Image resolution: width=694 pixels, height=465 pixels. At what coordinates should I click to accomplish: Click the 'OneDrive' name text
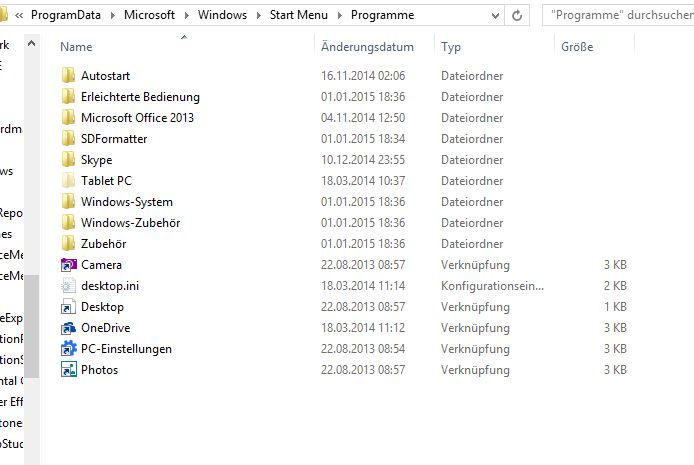coord(105,328)
